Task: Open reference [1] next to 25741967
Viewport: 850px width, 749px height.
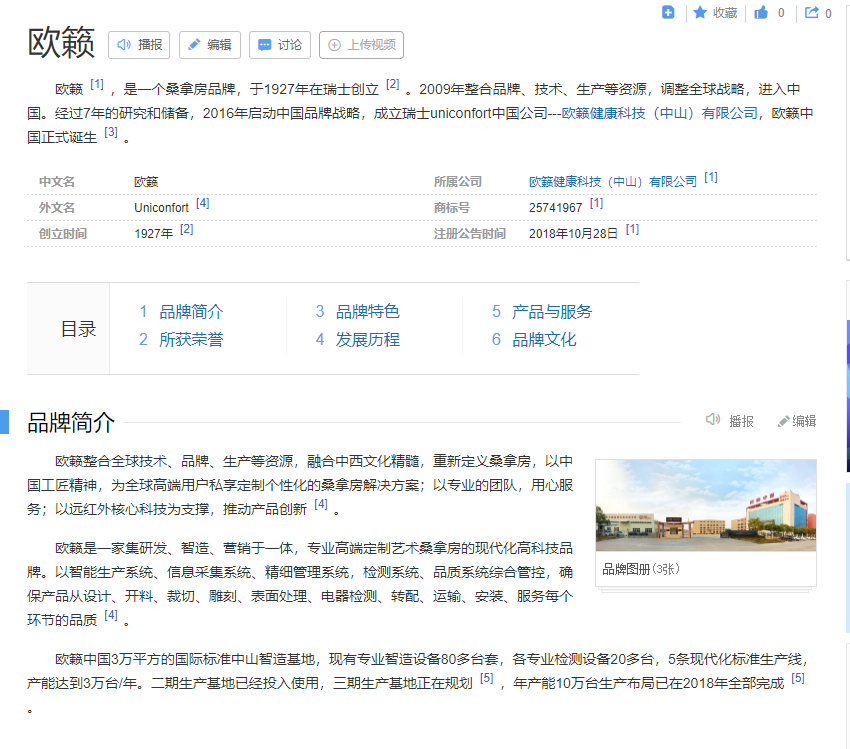Action: [596, 203]
